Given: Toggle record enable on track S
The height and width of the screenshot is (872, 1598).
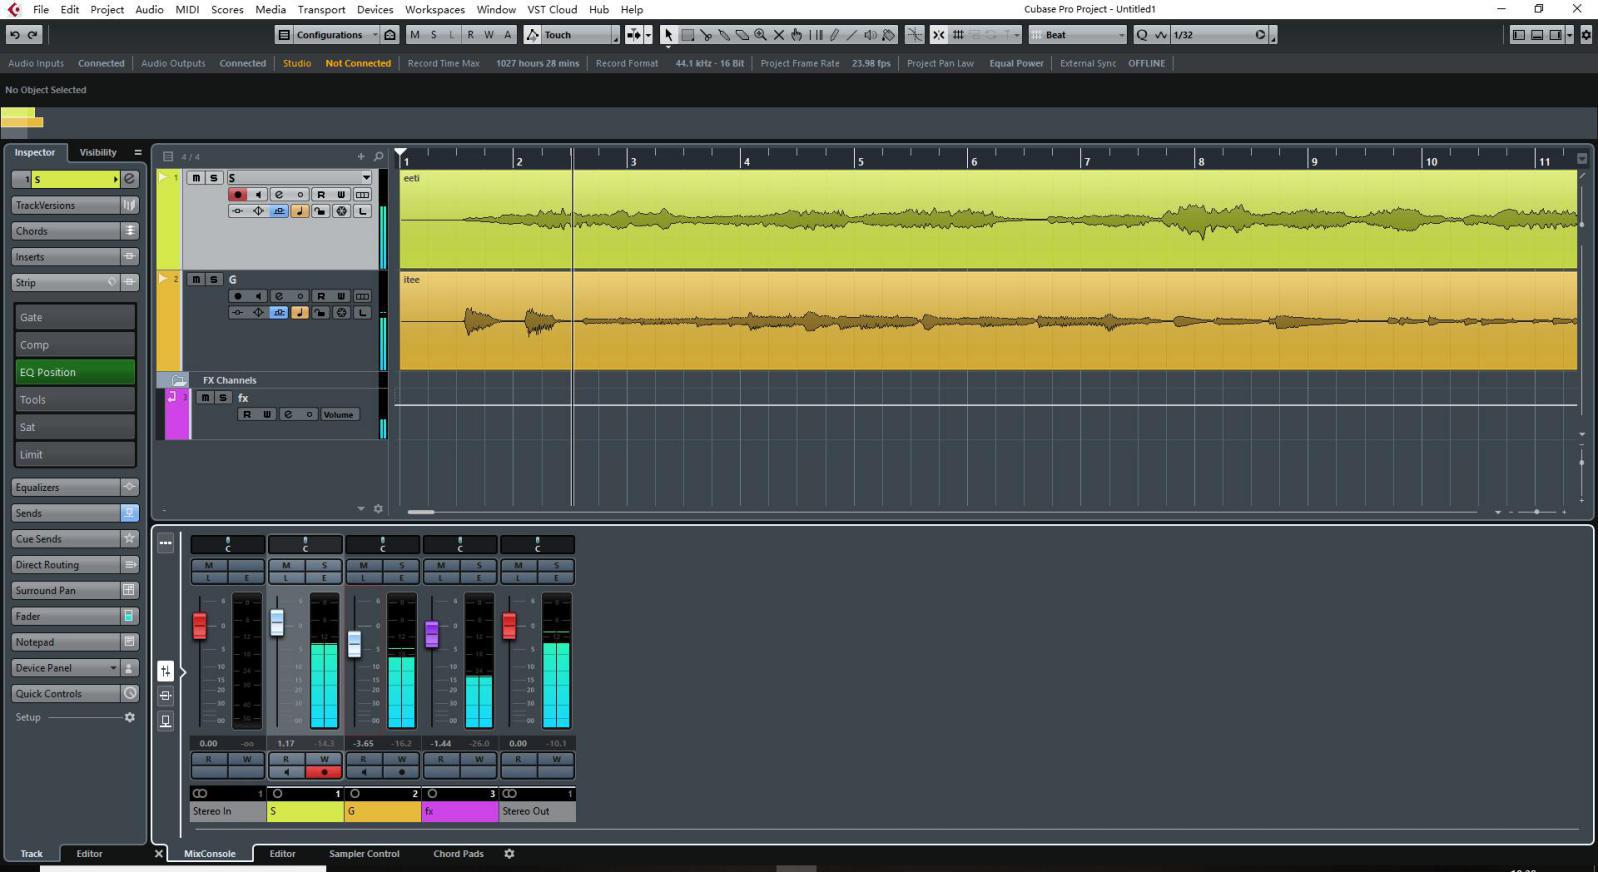Looking at the screenshot, I should click(237, 195).
